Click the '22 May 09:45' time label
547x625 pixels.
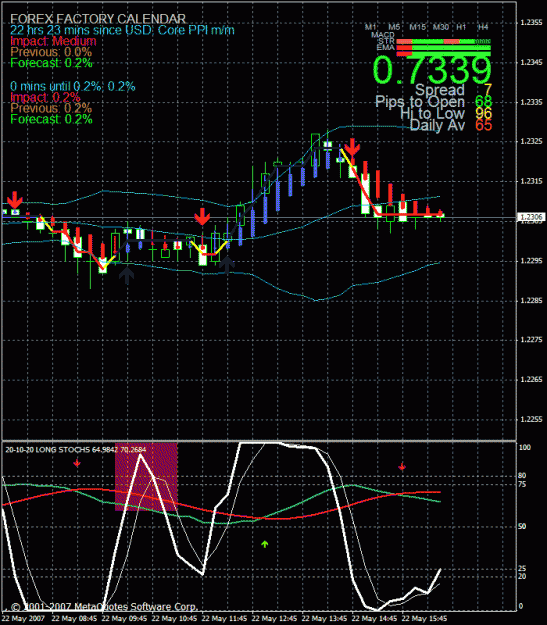(x=124, y=619)
